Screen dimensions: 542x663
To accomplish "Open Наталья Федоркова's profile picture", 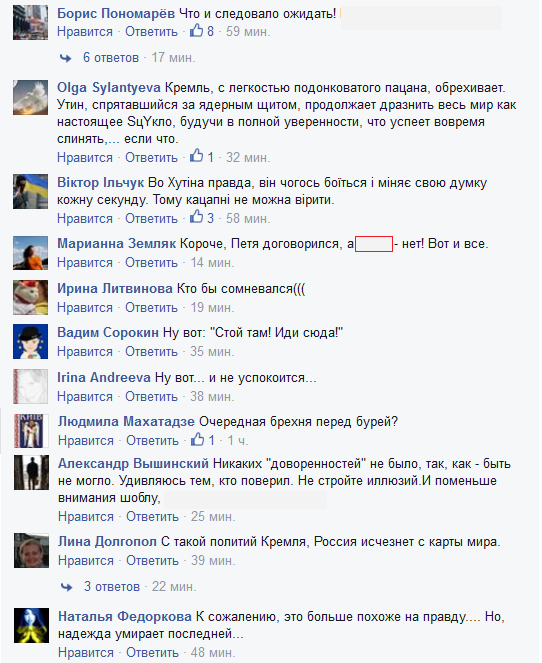I will point(31,626).
